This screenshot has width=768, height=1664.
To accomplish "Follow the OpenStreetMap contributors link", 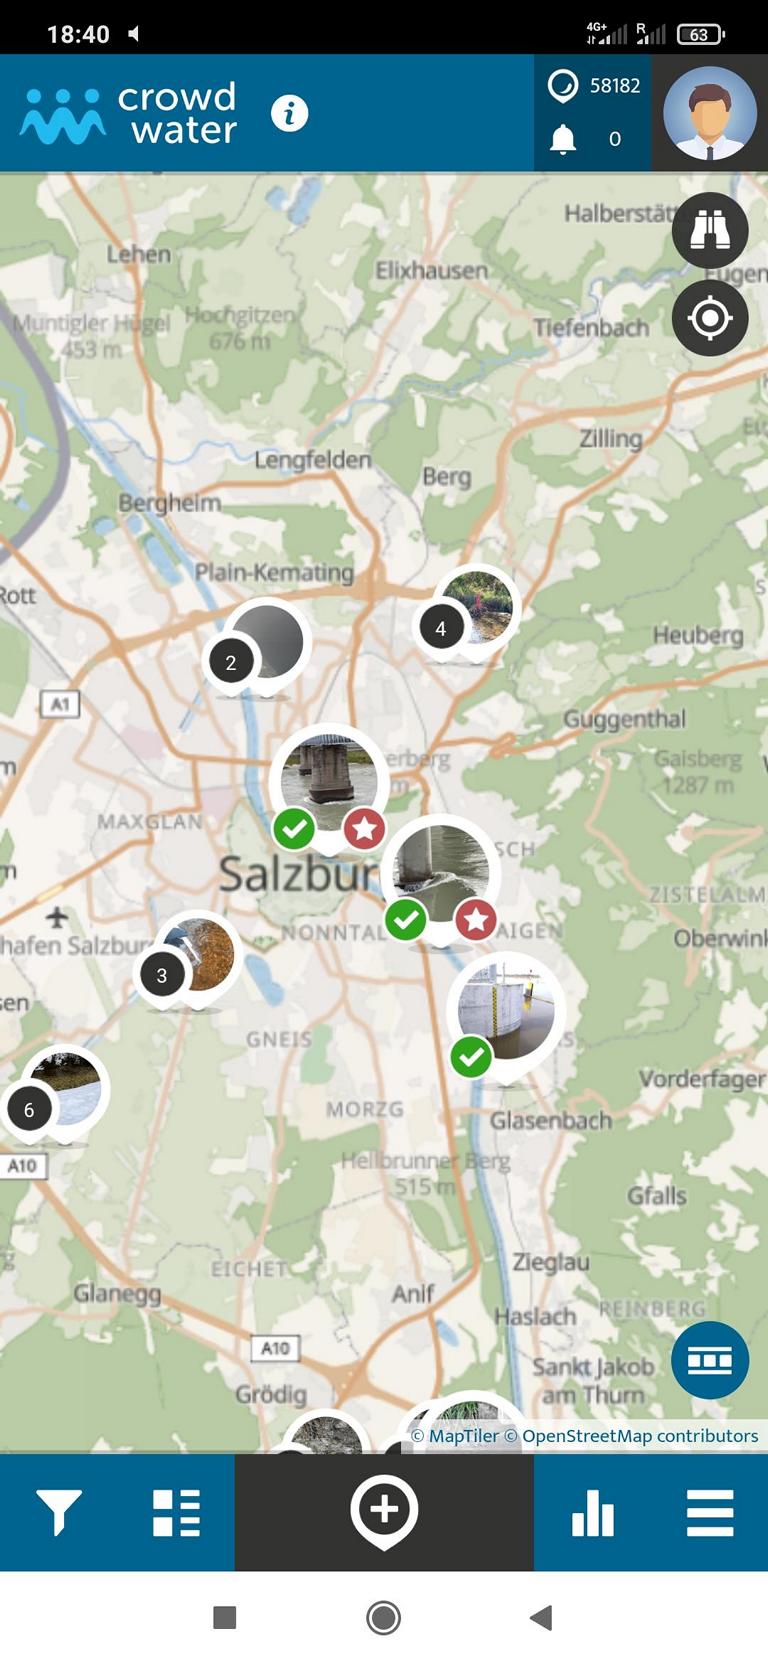I will (x=640, y=1436).
